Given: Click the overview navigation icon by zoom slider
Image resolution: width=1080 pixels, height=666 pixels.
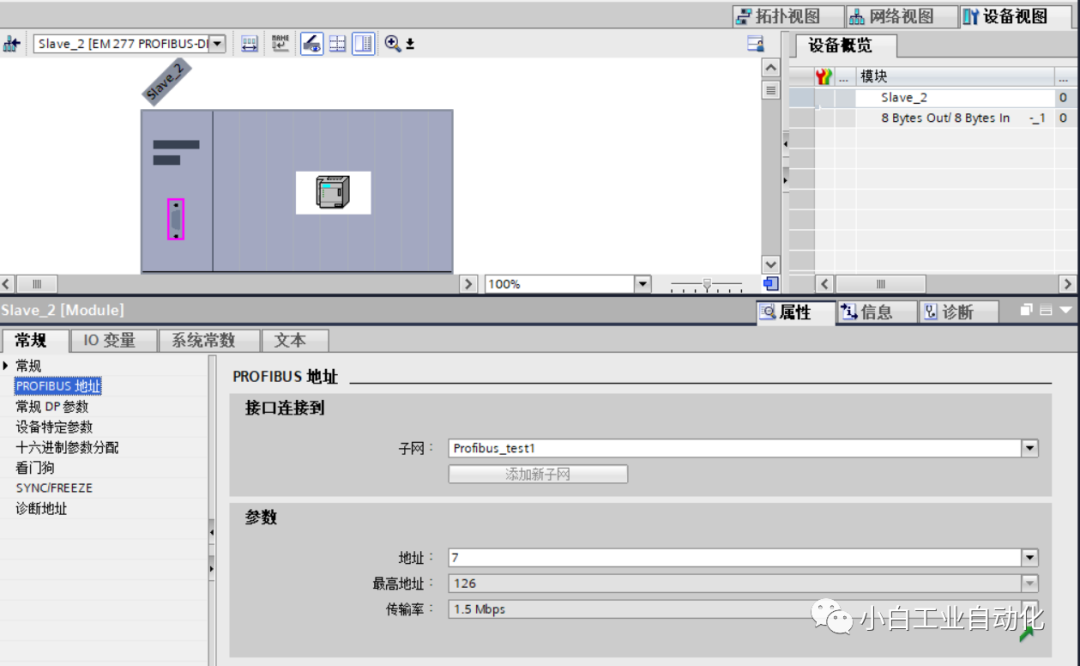Looking at the screenshot, I should pos(771,284).
